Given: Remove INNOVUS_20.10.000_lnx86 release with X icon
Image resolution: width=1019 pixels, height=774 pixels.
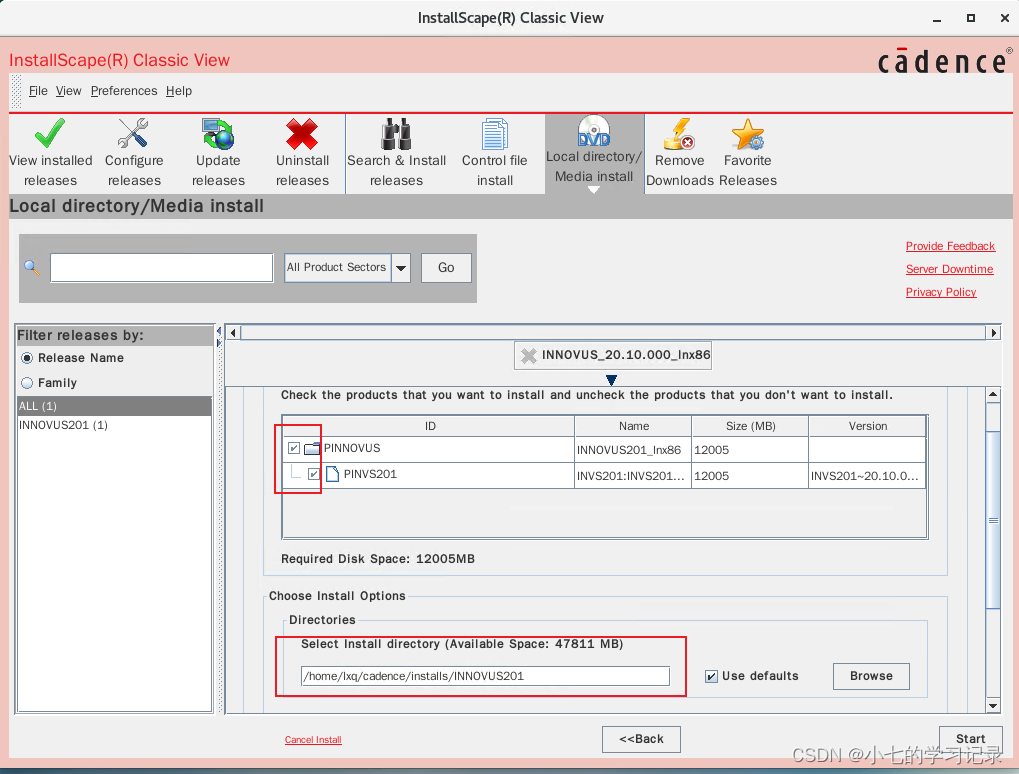Looking at the screenshot, I should [x=529, y=355].
